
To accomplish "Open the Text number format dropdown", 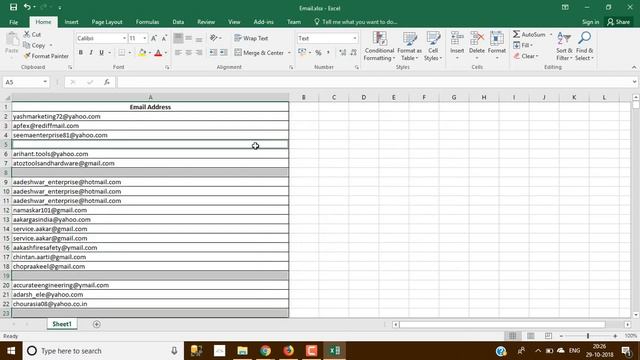I will pyautogui.click(x=354, y=38).
